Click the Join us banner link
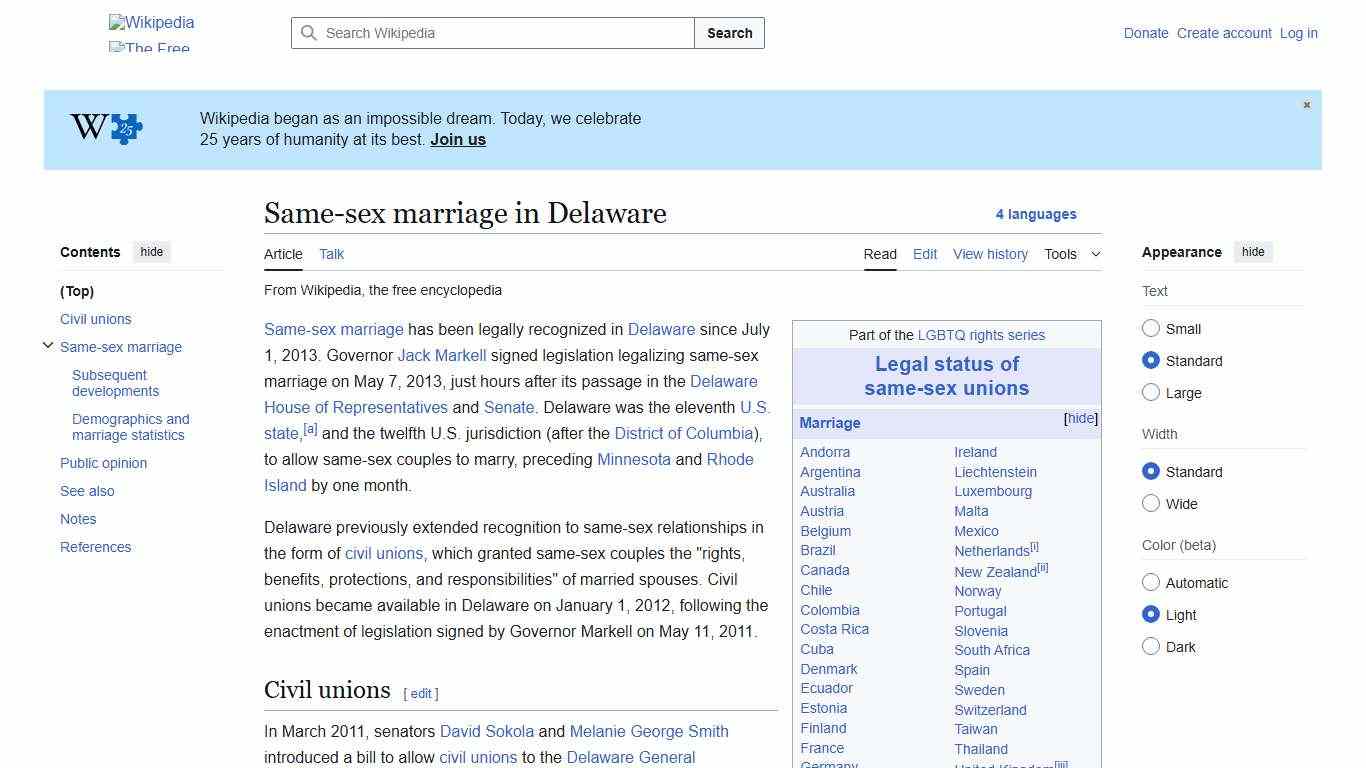The image size is (1366, 768). 457,139
